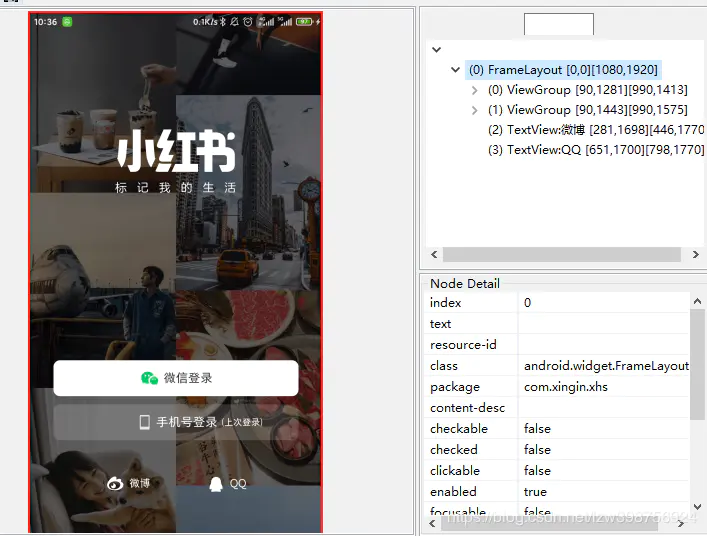
Task: Click Node Detail scroll down arrow
Action: (x=697, y=507)
